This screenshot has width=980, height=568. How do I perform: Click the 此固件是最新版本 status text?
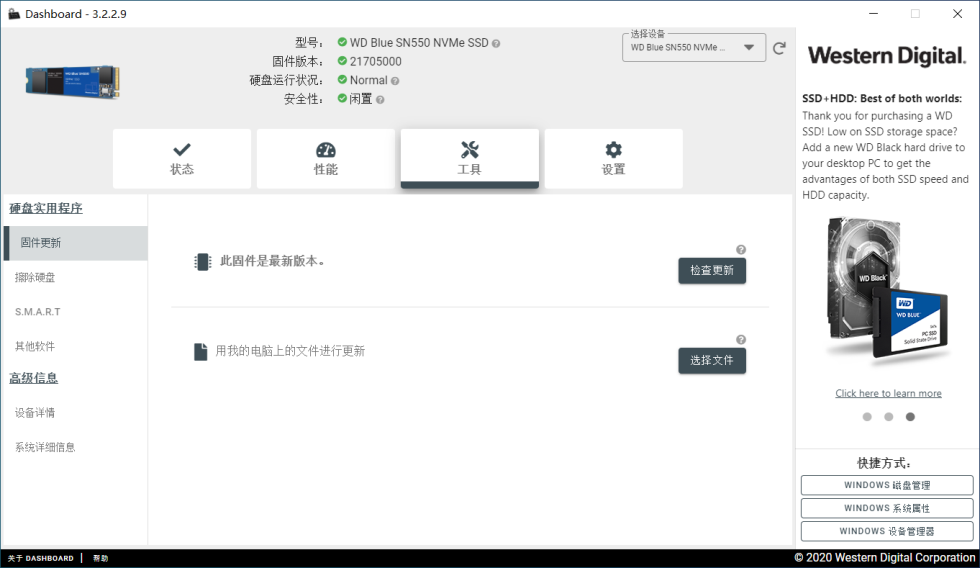point(272,261)
